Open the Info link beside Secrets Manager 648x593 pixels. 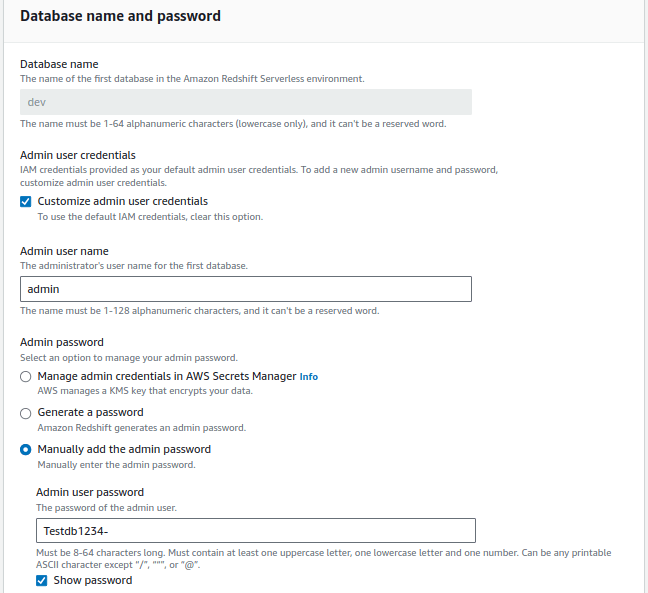pyautogui.click(x=309, y=377)
